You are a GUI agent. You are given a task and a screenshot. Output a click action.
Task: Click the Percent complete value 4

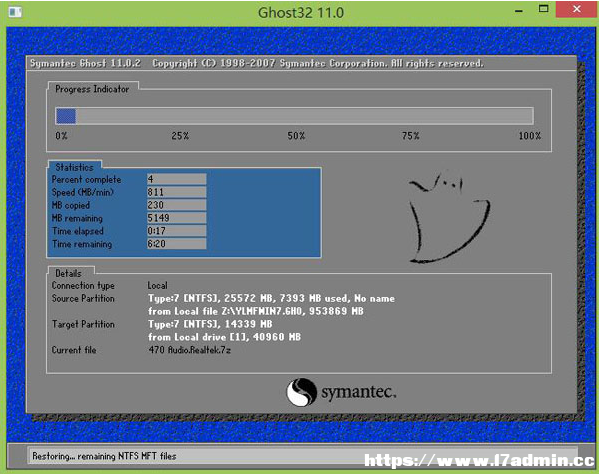coord(176,179)
